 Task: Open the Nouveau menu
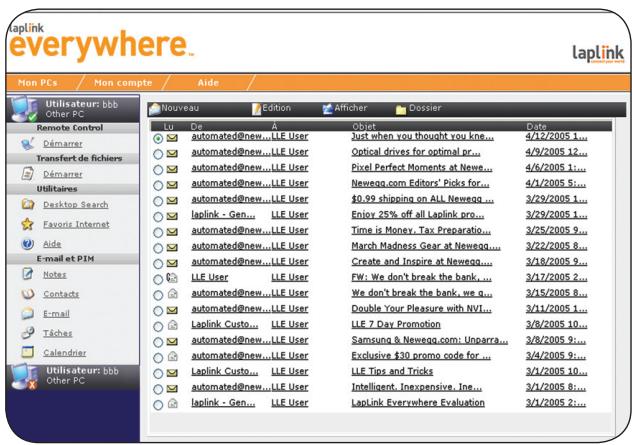180,108
